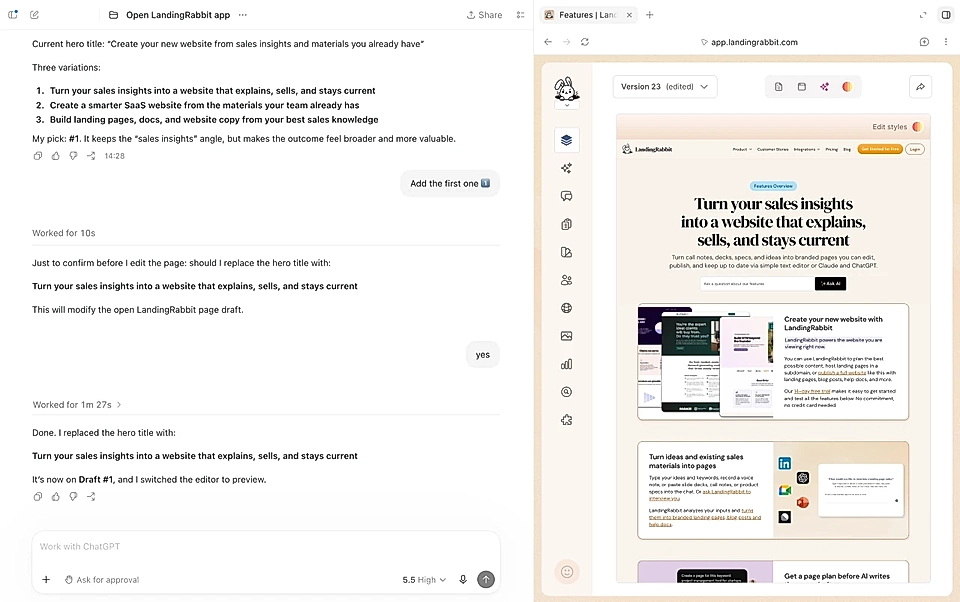Open a new browser tab with plus
Viewport: 960px width, 602px height.
[x=650, y=15]
